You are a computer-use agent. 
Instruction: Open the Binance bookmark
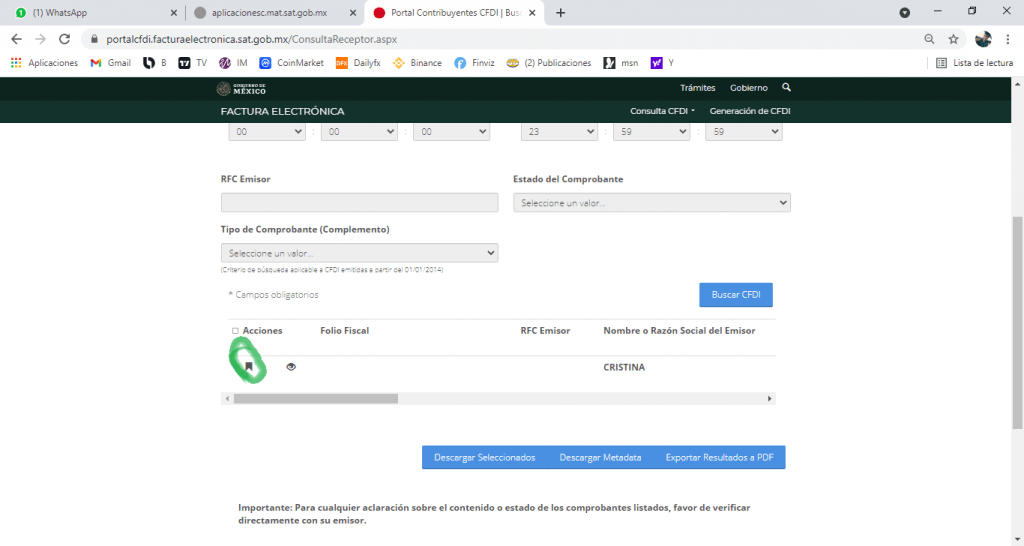pos(417,63)
